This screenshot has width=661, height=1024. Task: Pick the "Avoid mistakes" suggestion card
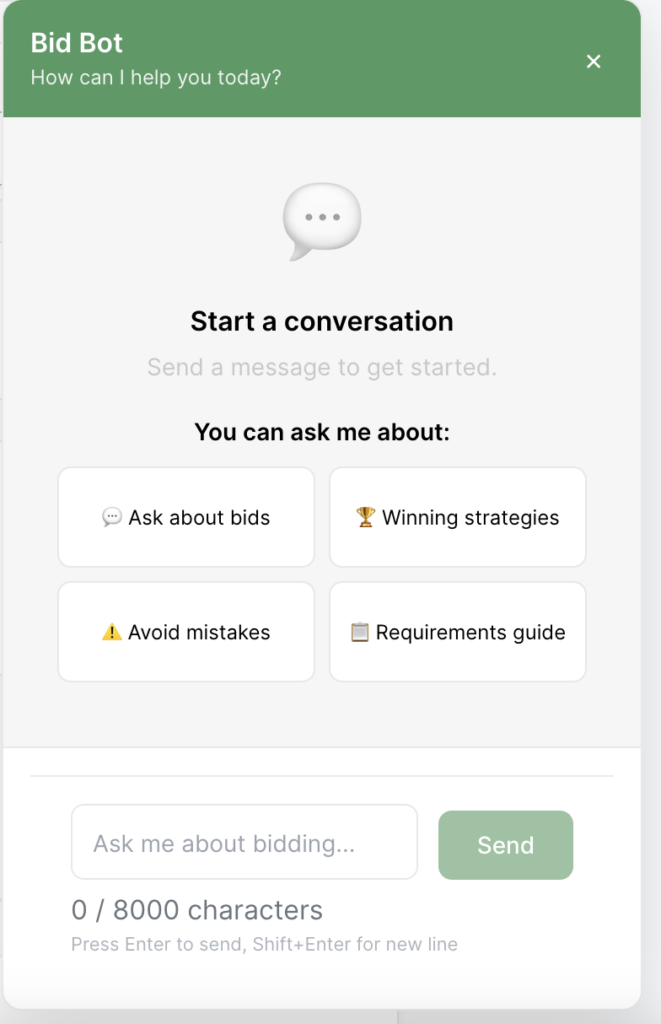coord(186,632)
